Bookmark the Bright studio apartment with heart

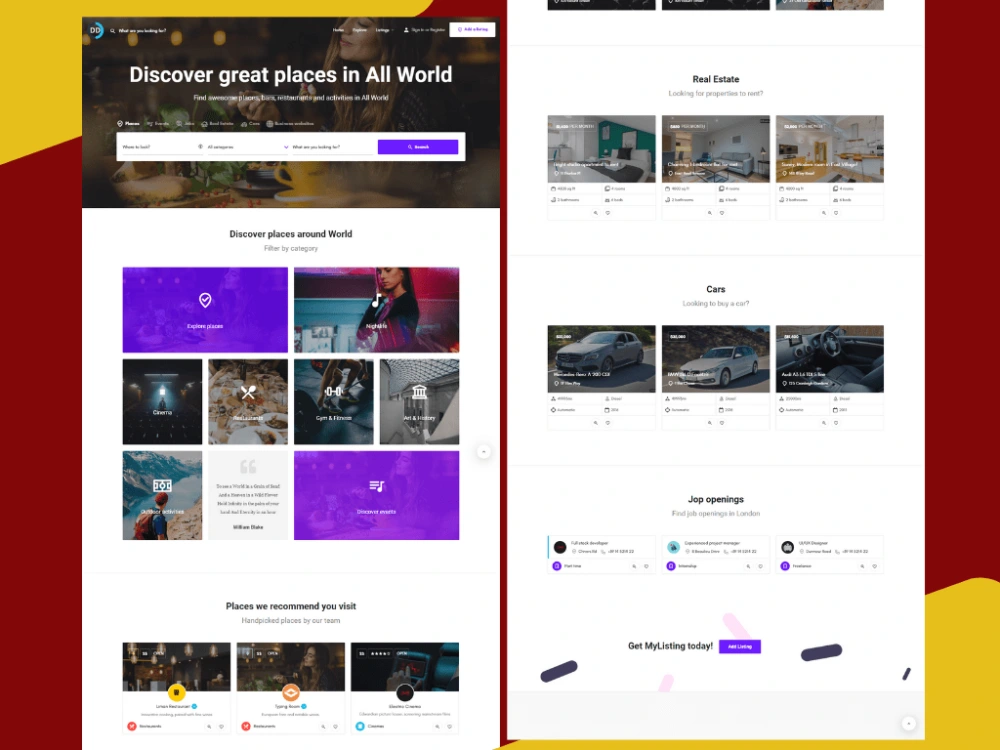click(608, 213)
